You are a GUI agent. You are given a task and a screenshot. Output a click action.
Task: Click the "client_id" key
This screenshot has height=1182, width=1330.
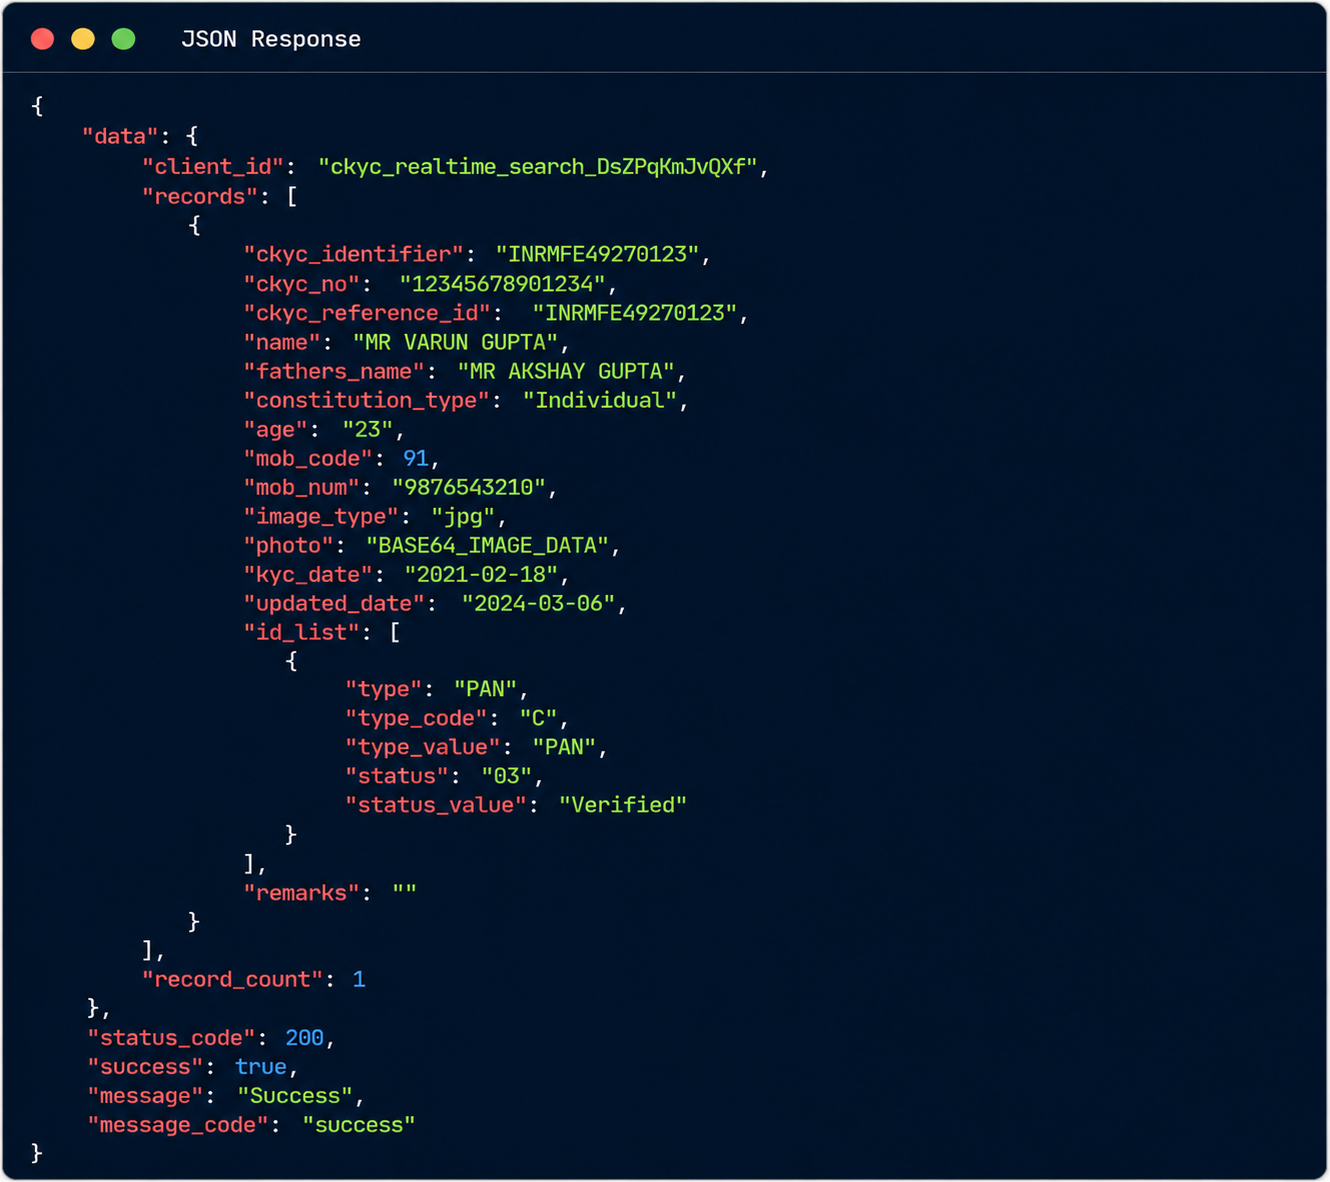click(x=213, y=166)
